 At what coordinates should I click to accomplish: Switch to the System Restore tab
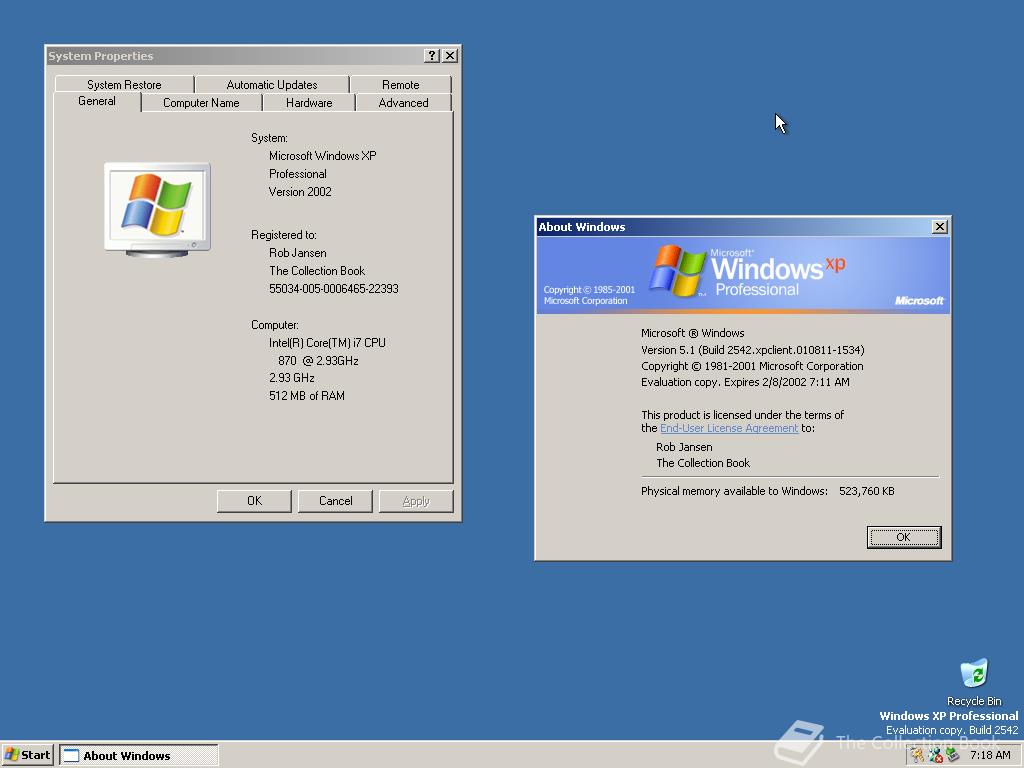[124, 84]
